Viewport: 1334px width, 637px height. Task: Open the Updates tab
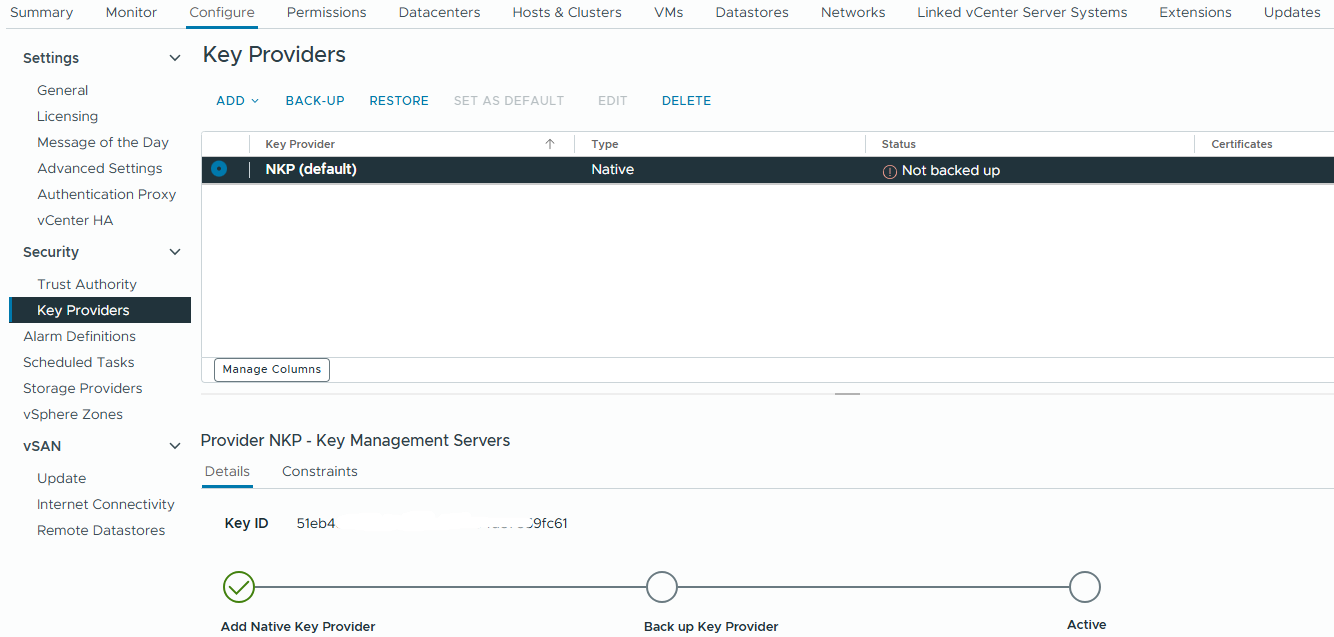(1292, 12)
